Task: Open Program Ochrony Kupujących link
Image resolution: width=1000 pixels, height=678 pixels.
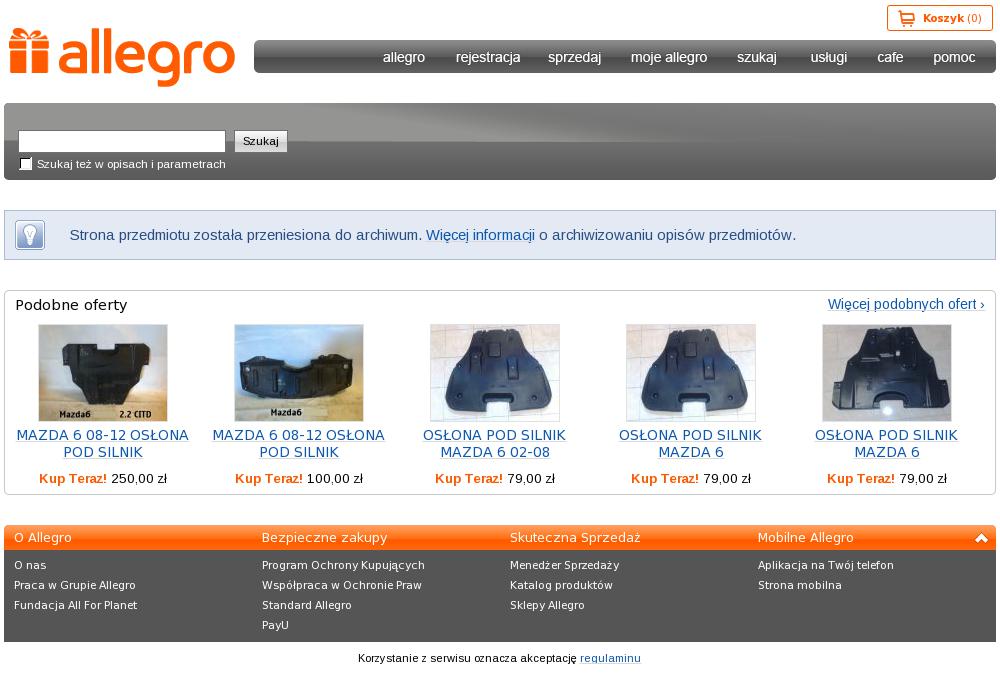Action: (343, 565)
